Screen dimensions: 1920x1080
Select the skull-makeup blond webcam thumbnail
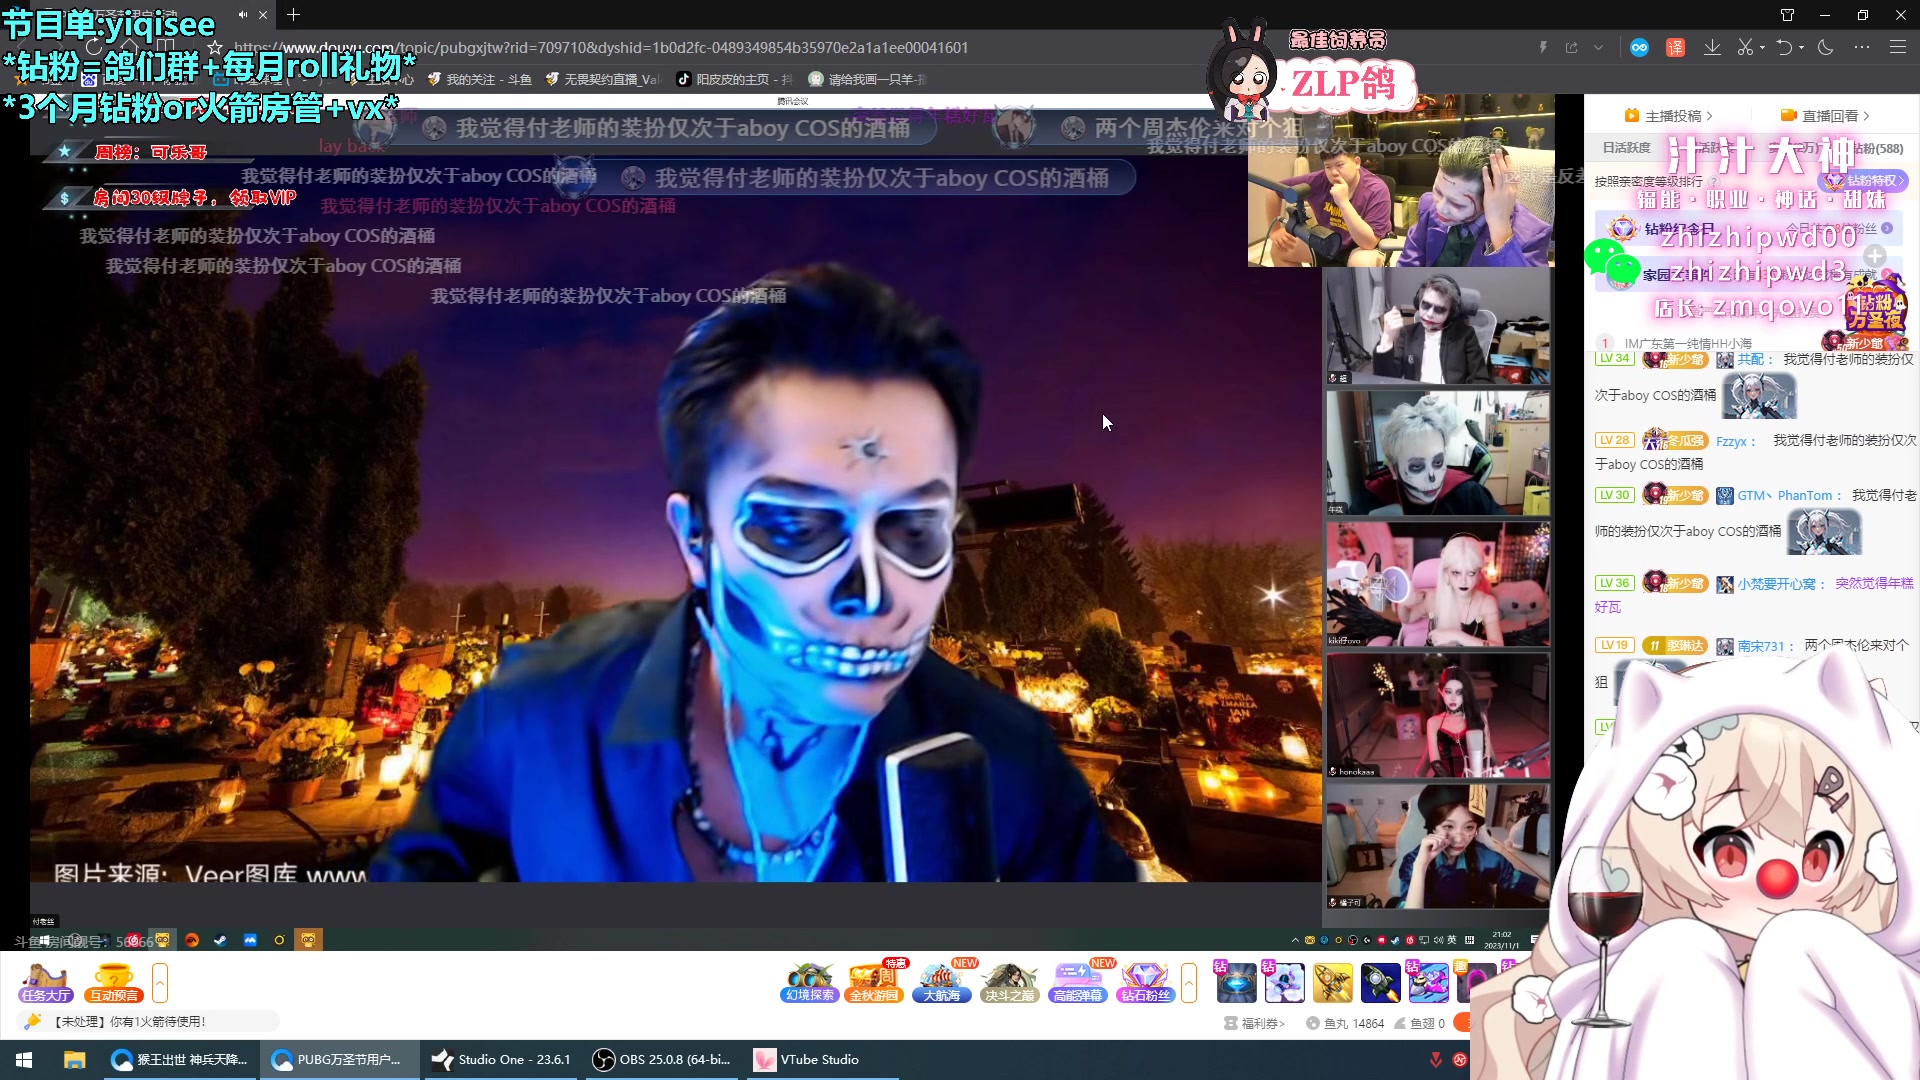(1438, 453)
